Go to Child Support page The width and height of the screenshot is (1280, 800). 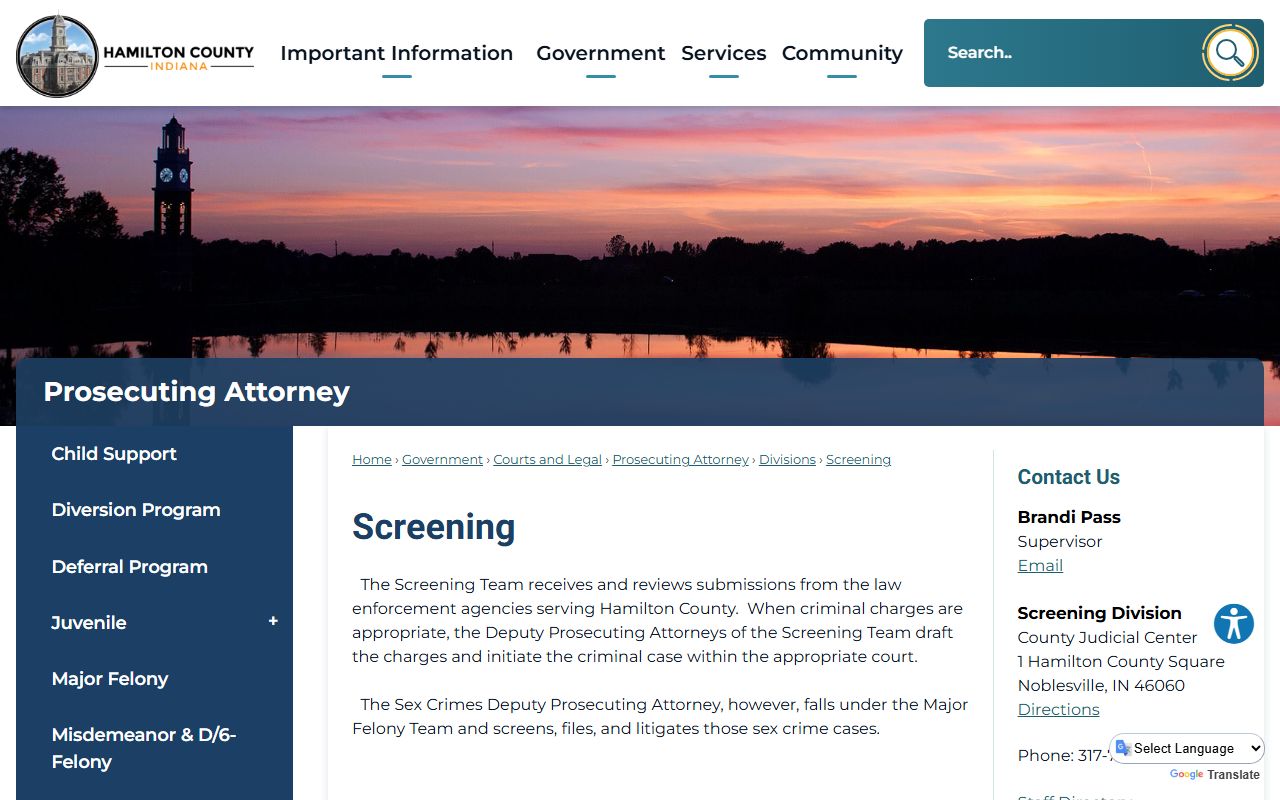tap(114, 454)
